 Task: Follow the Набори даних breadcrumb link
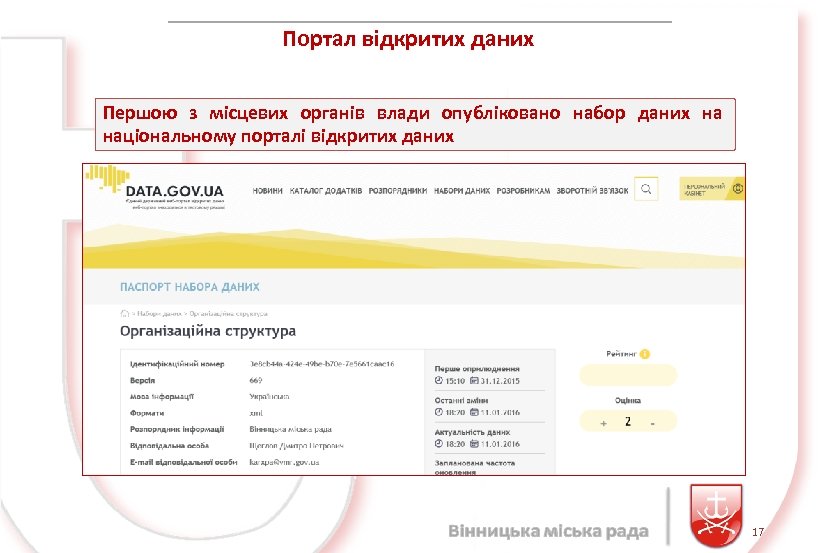point(159,313)
